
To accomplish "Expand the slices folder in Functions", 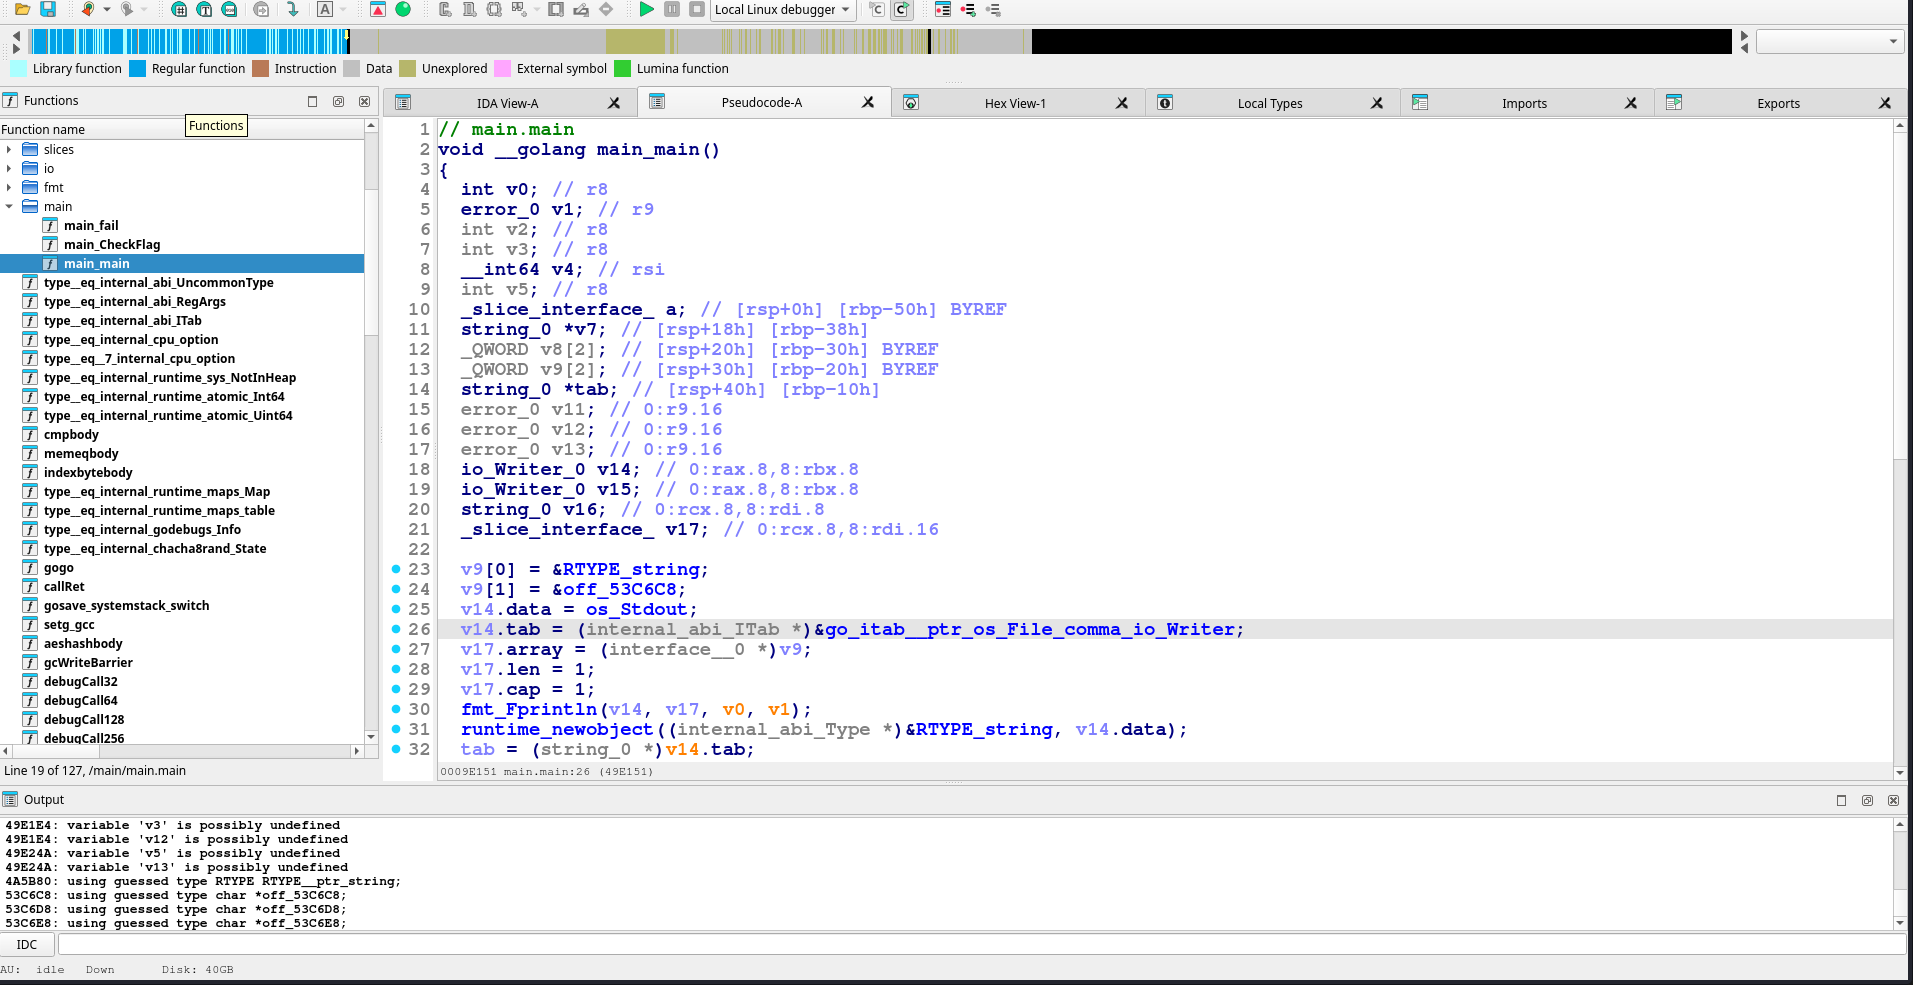I will (x=9, y=150).
